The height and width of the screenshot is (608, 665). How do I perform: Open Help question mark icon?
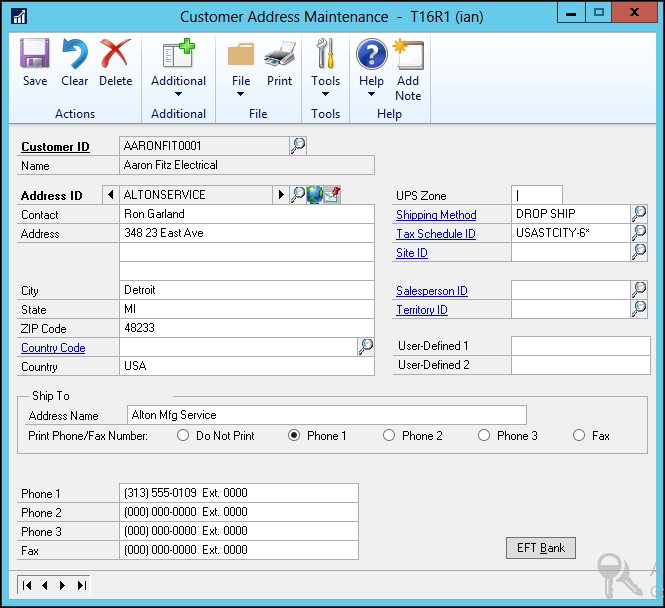[x=372, y=54]
